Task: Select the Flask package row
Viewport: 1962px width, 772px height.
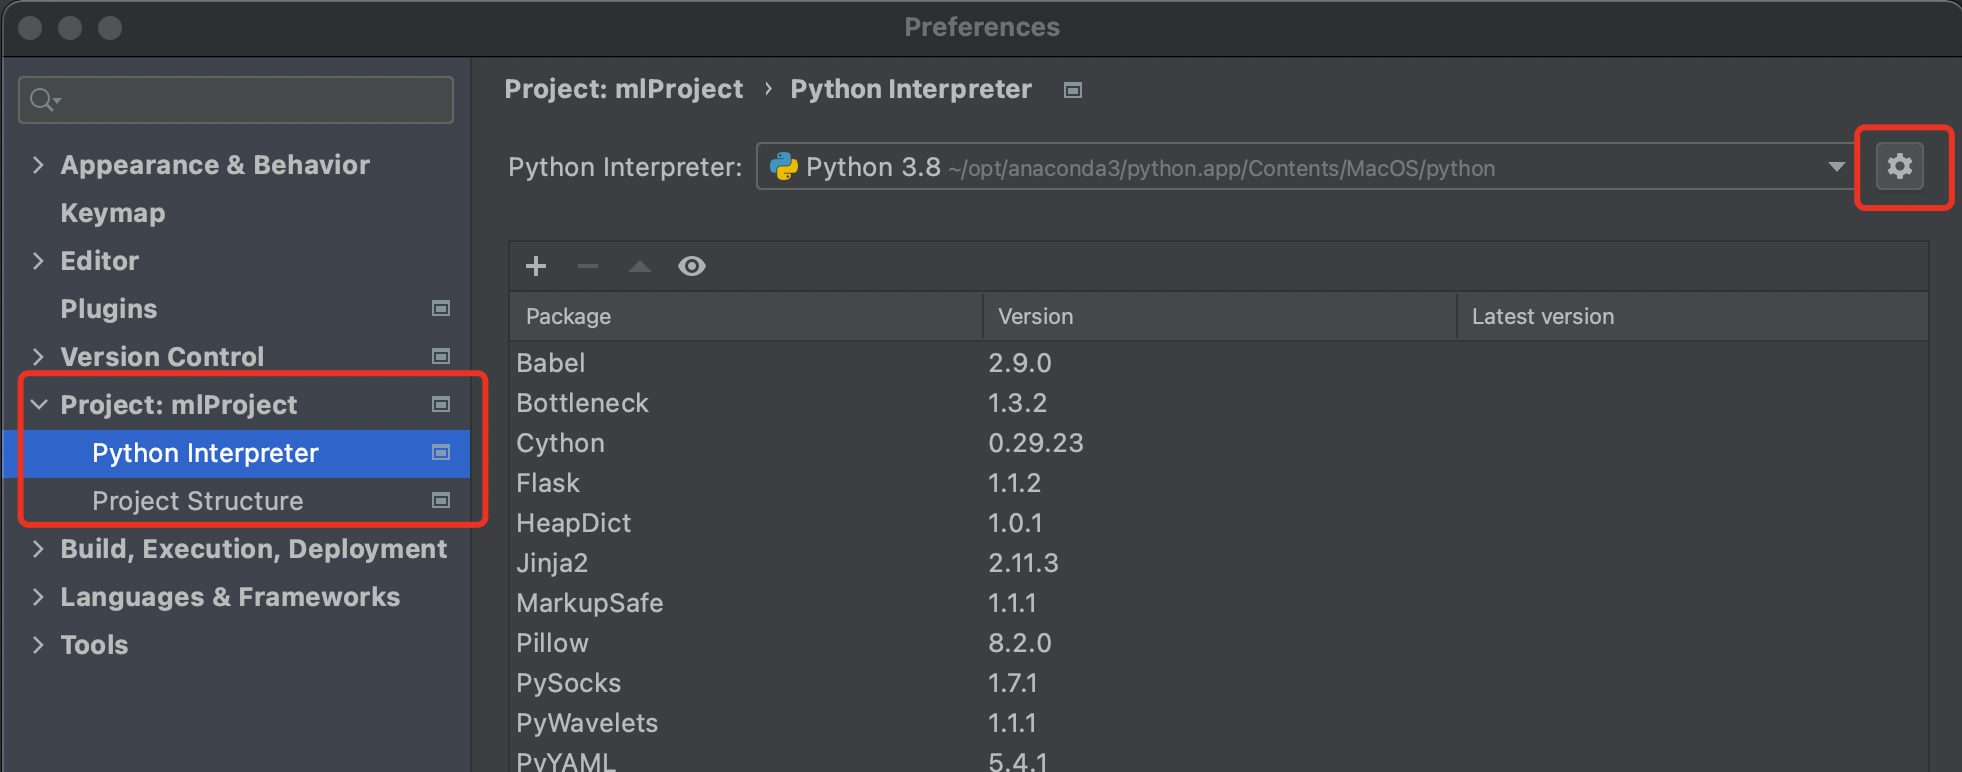Action: point(548,483)
